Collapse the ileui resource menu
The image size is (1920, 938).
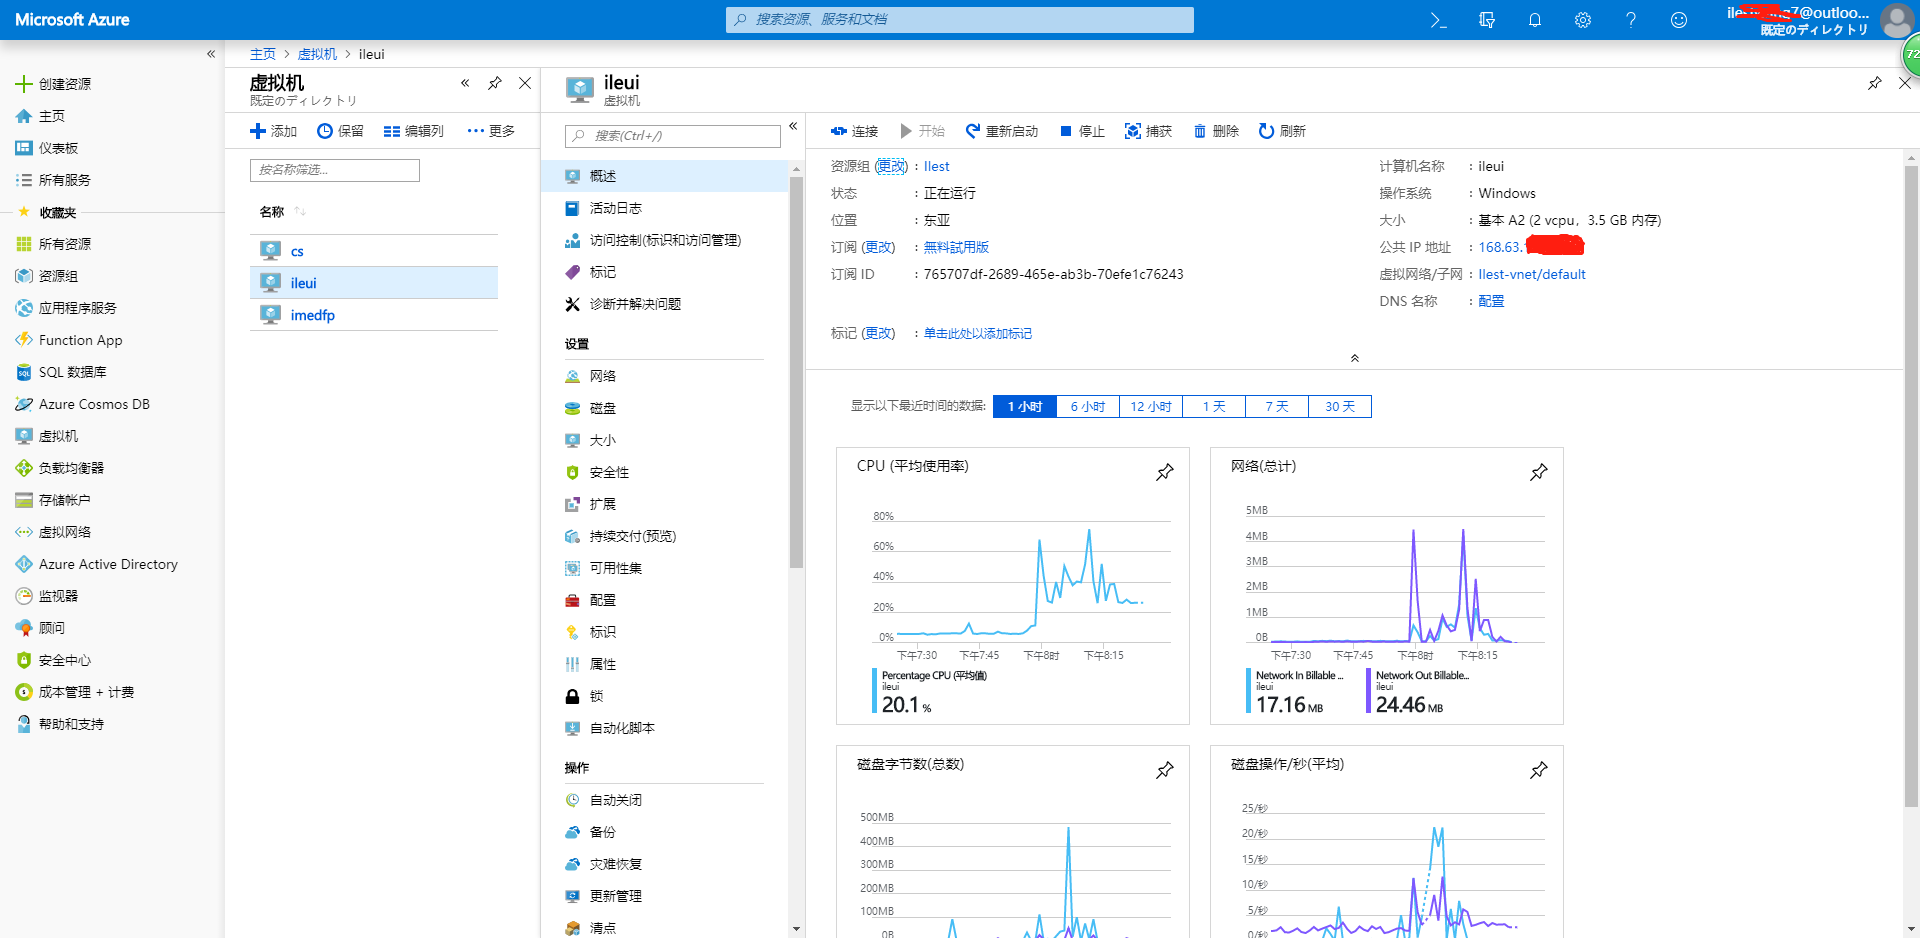[x=793, y=126]
